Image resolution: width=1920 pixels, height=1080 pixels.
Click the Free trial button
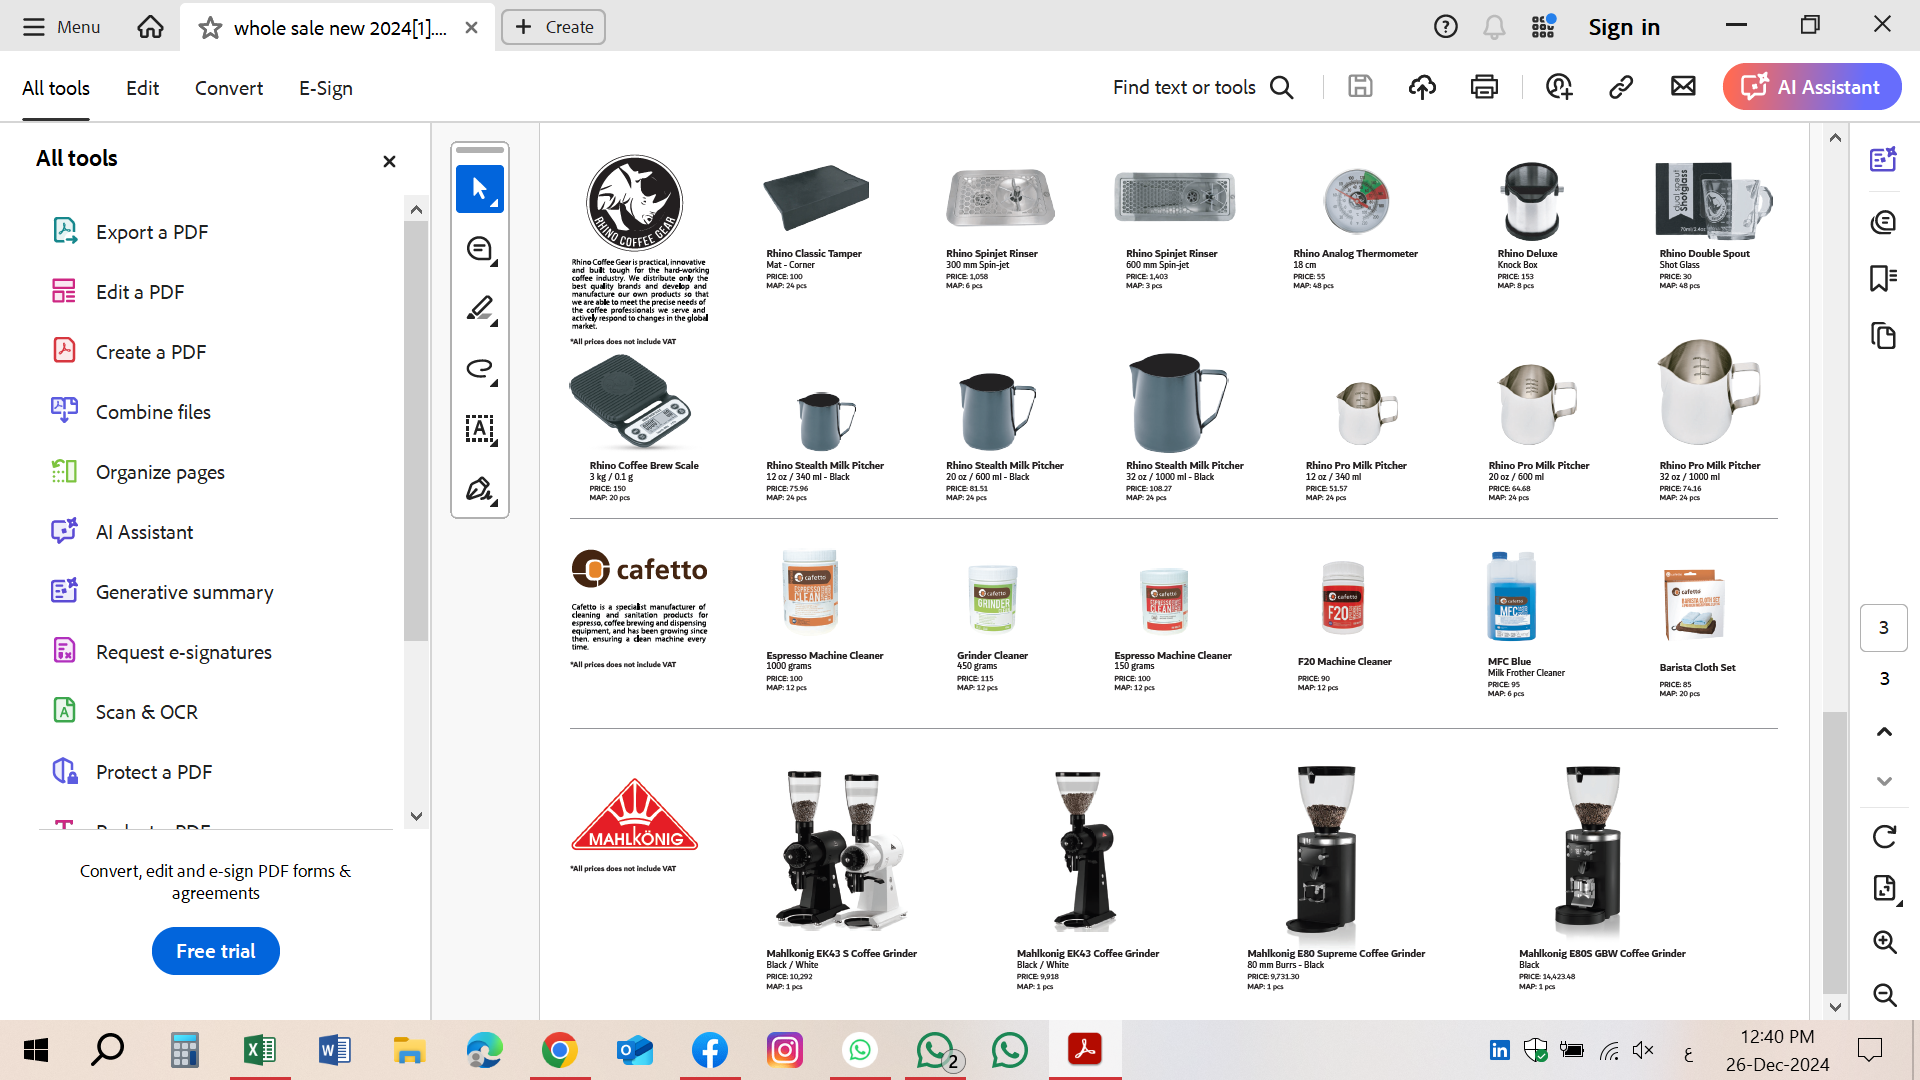click(x=216, y=951)
